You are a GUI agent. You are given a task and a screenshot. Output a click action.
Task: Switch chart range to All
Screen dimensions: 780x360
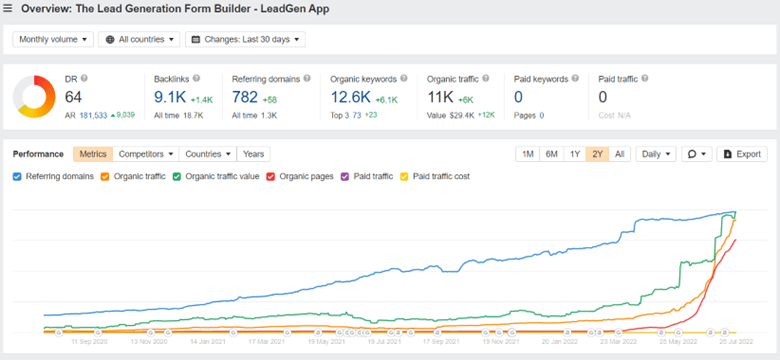[619, 154]
